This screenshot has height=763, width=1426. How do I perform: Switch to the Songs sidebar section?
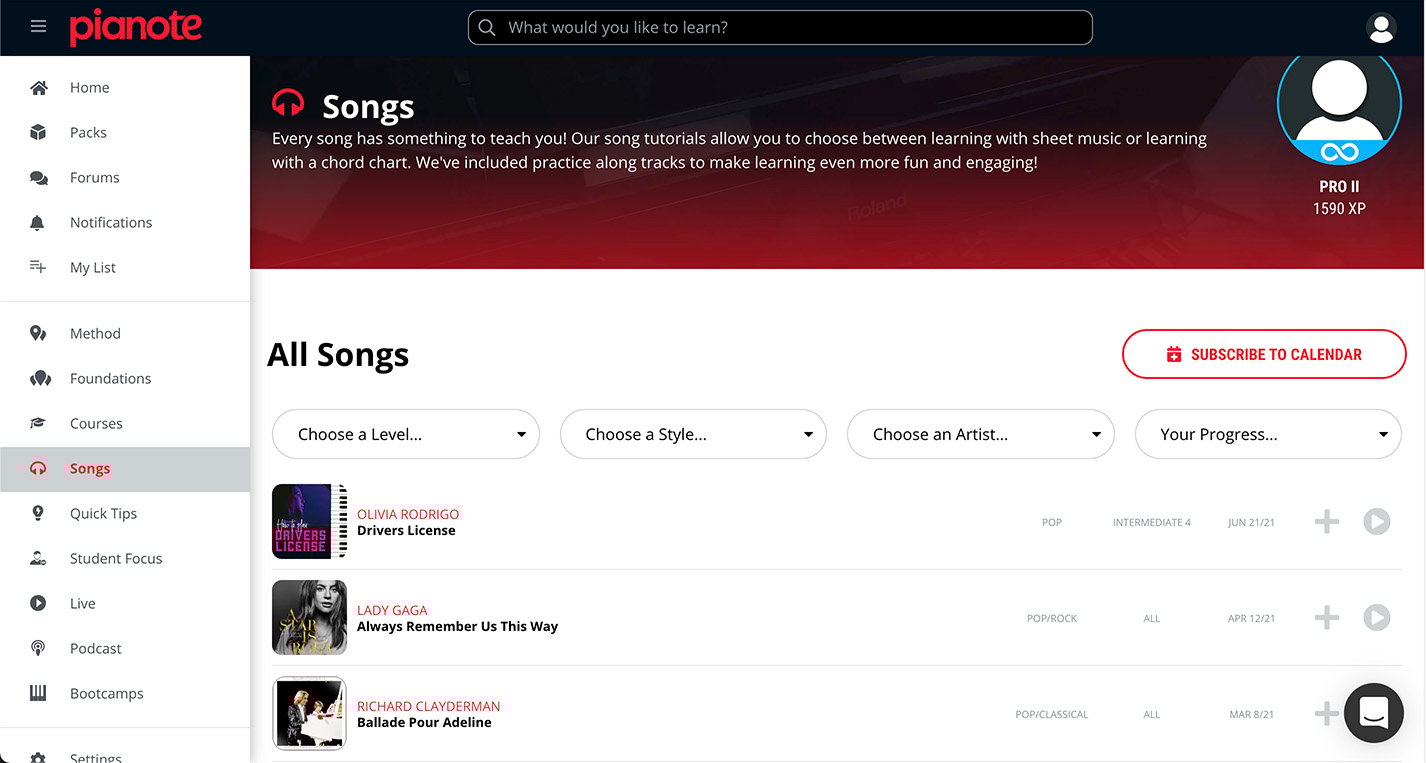coord(89,468)
